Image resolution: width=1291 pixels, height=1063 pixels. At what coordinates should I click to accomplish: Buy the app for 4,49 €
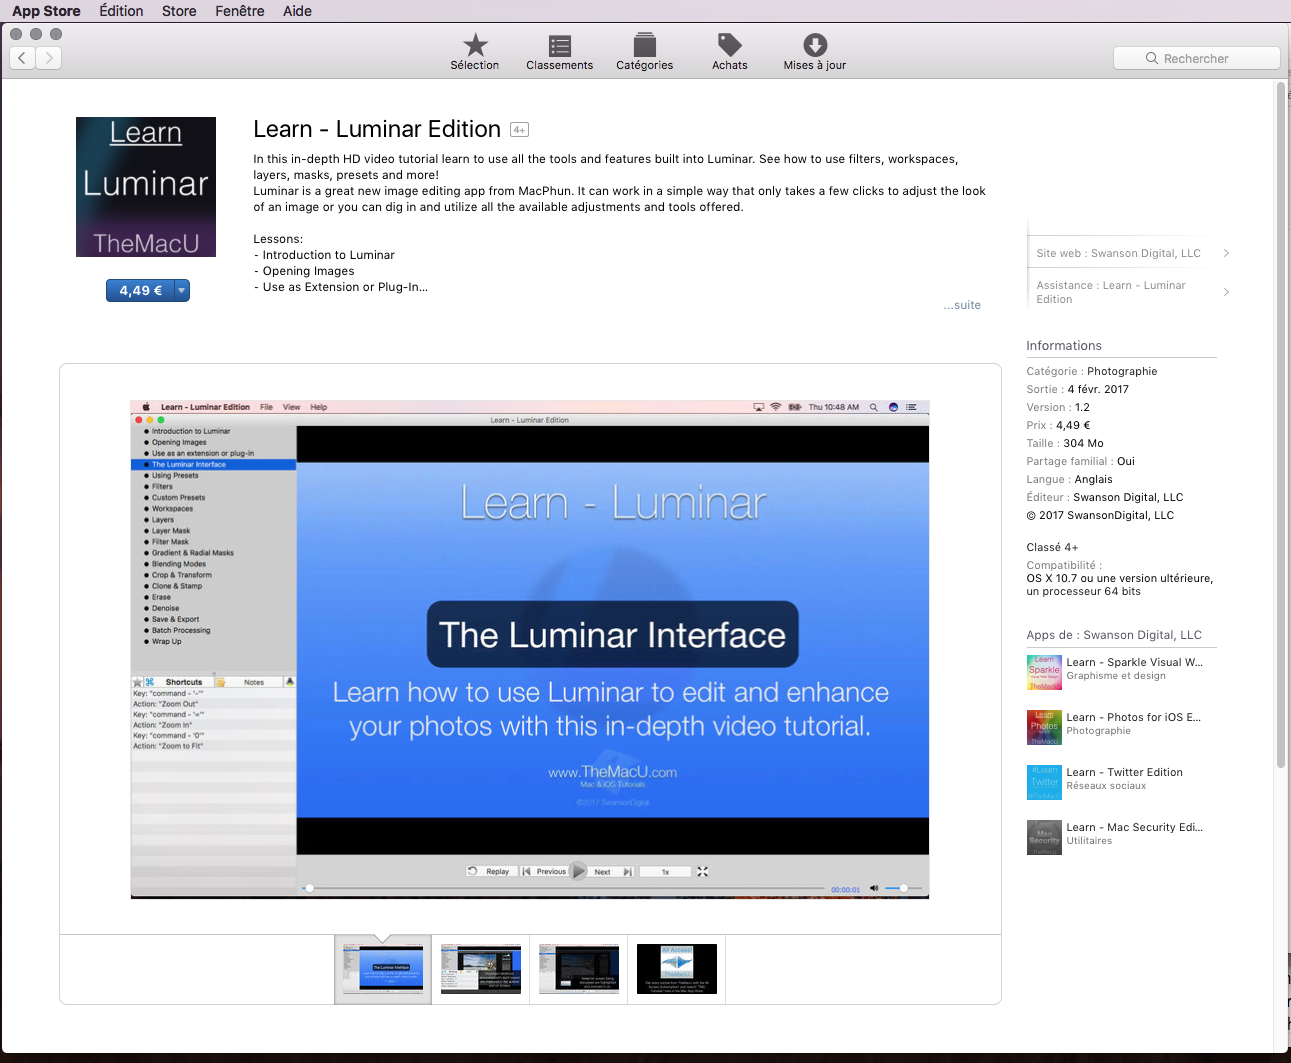pos(140,290)
